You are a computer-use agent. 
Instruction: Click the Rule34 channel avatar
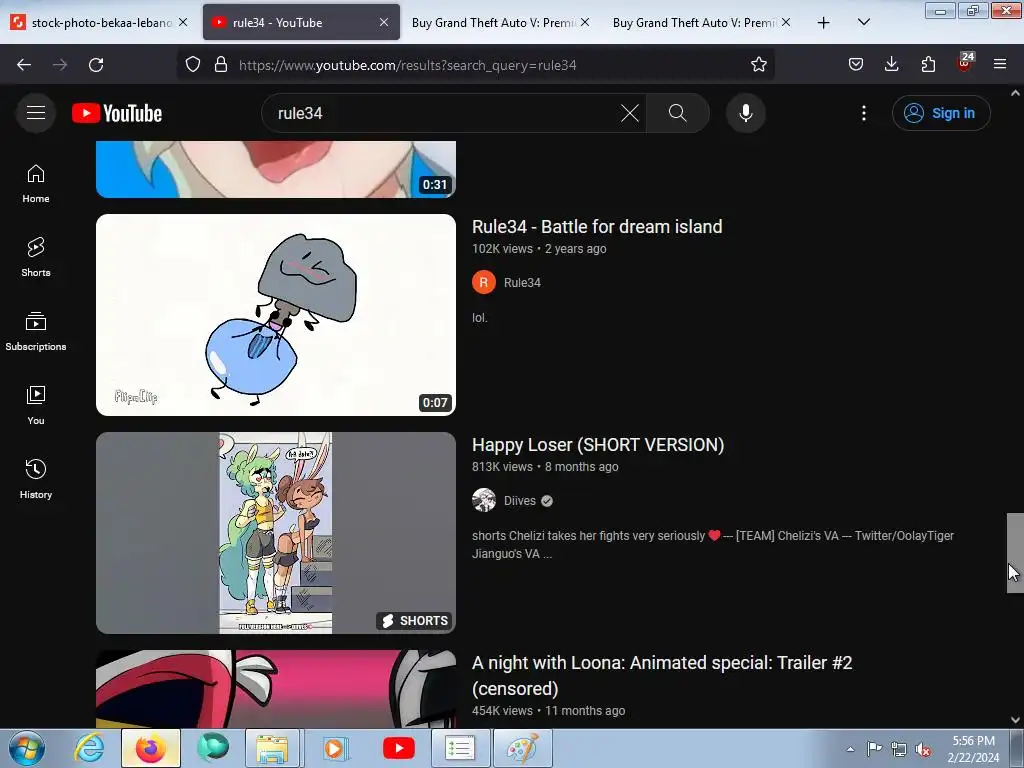(484, 283)
